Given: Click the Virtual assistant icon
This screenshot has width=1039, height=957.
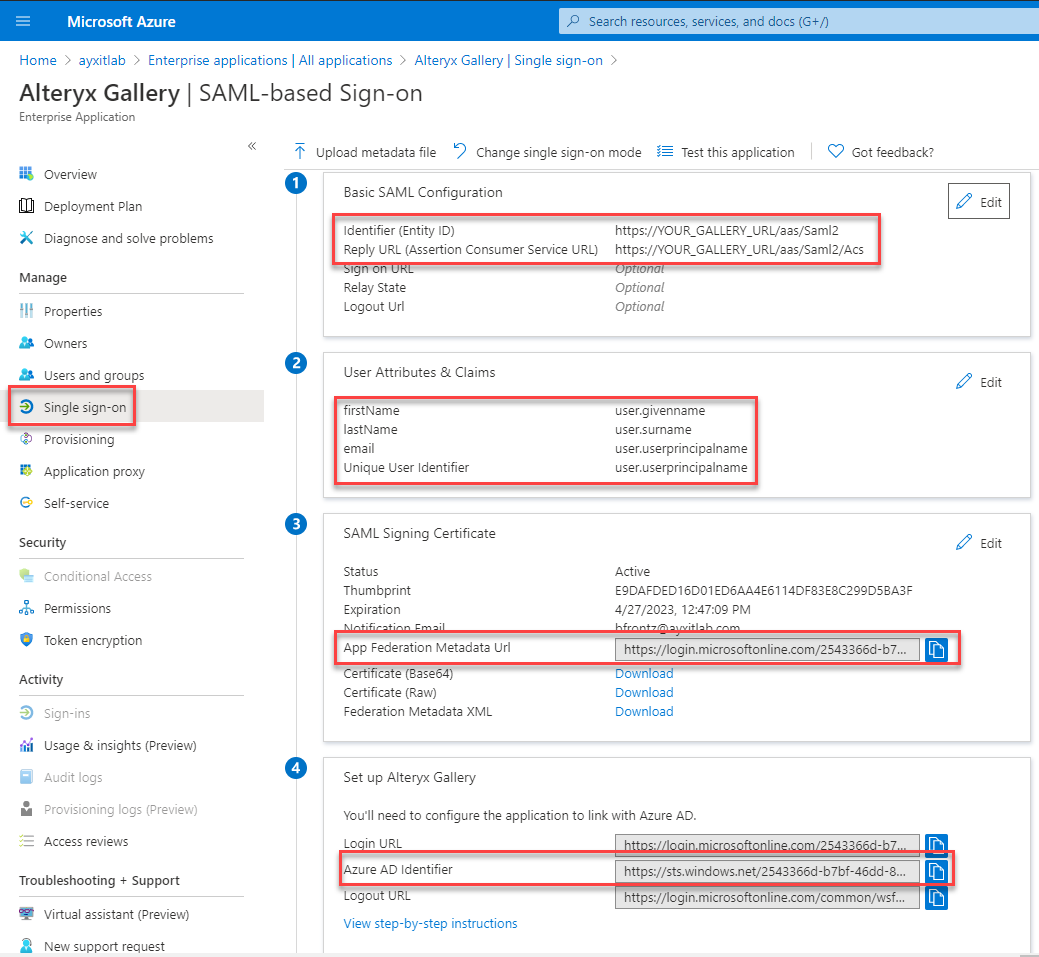Looking at the screenshot, I should pos(27,914).
